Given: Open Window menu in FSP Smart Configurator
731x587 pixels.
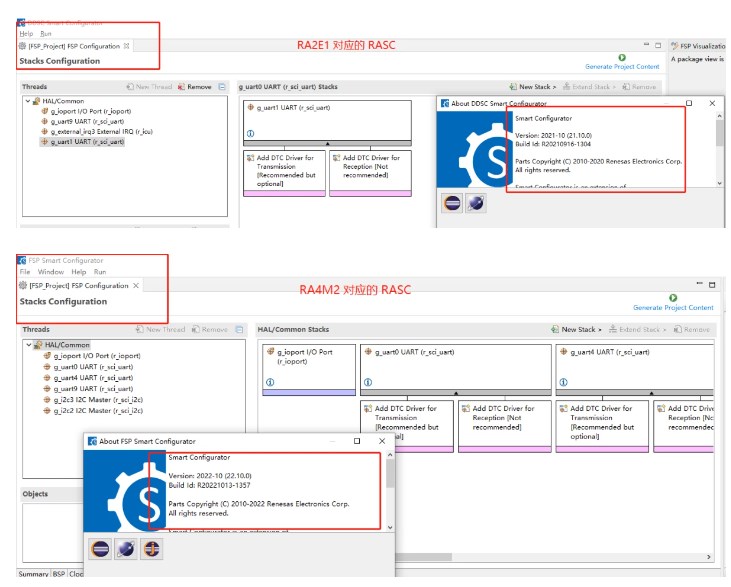Looking at the screenshot, I should tap(51, 272).
